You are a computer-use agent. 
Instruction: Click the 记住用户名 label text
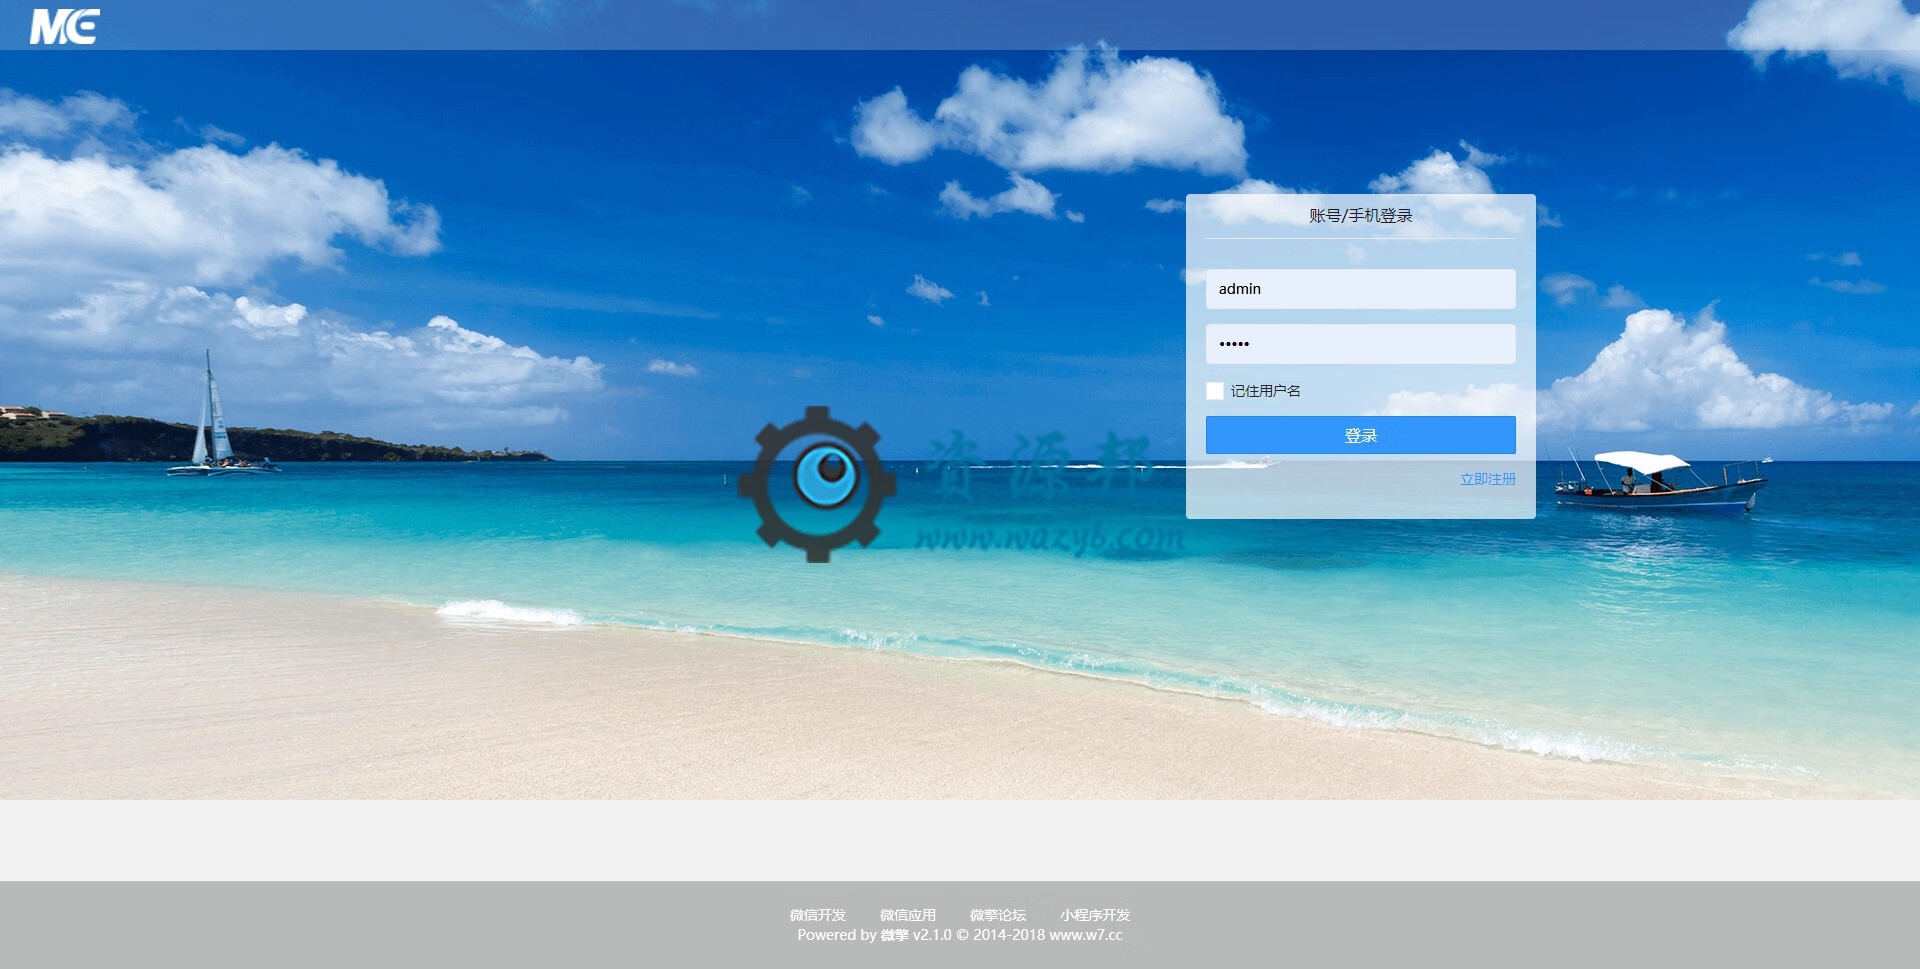tap(1265, 391)
